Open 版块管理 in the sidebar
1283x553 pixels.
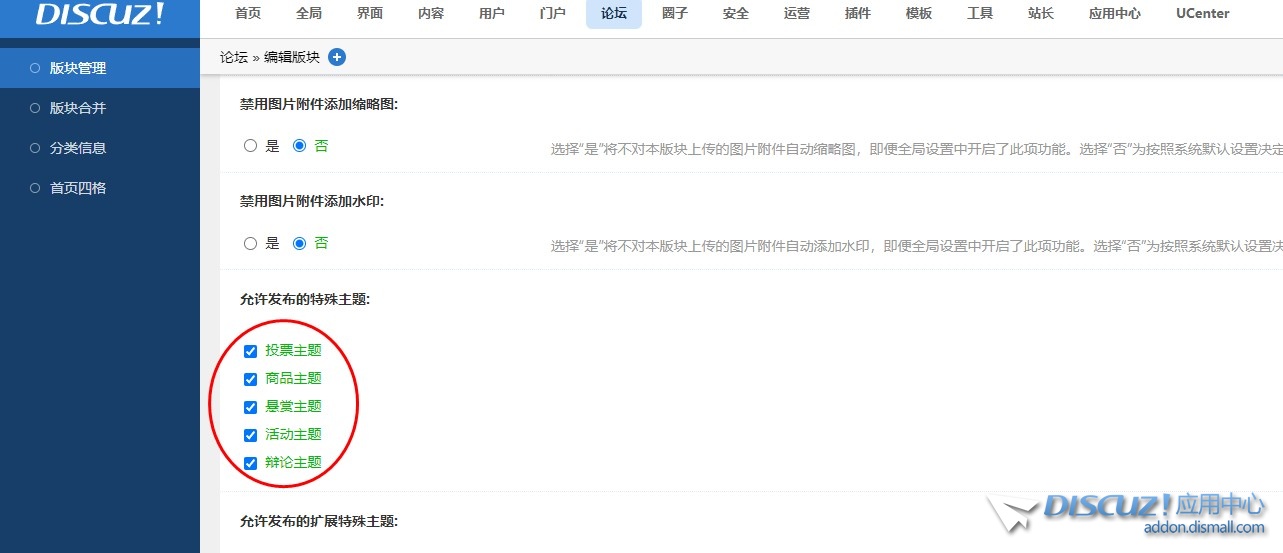pyautogui.click(x=78, y=68)
